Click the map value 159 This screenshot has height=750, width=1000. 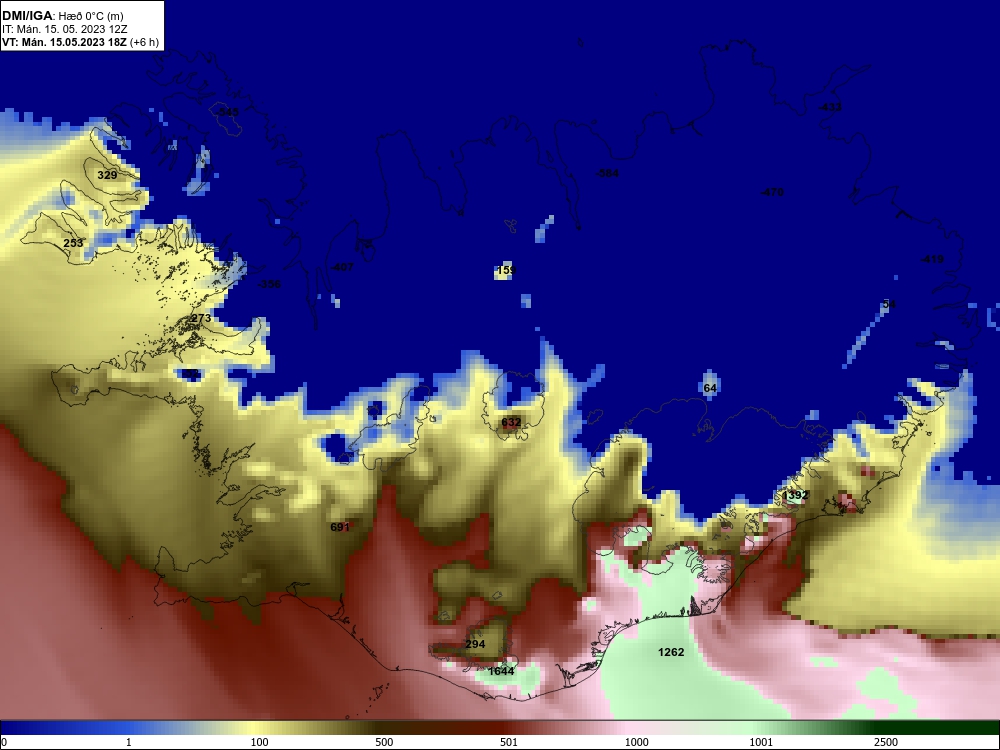click(506, 270)
